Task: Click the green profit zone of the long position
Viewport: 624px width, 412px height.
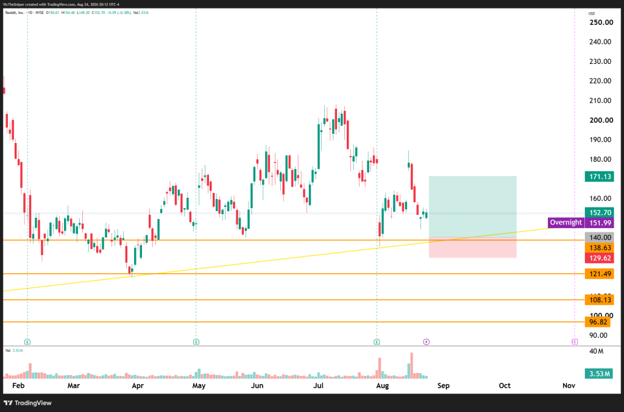Action: [x=472, y=207]
